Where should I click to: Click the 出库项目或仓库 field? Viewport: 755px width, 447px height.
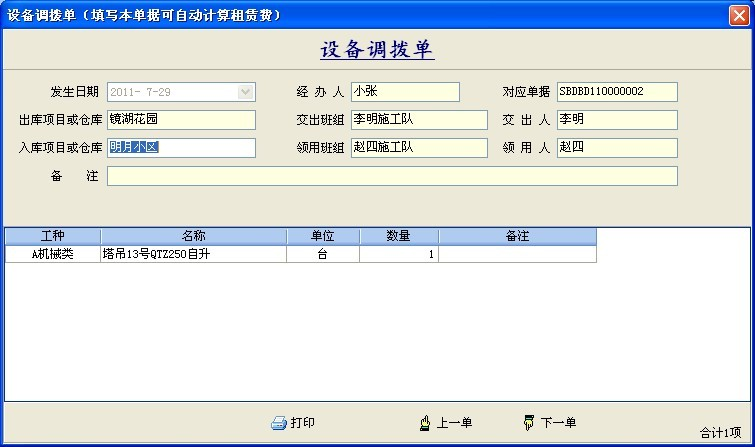(181, 120)
